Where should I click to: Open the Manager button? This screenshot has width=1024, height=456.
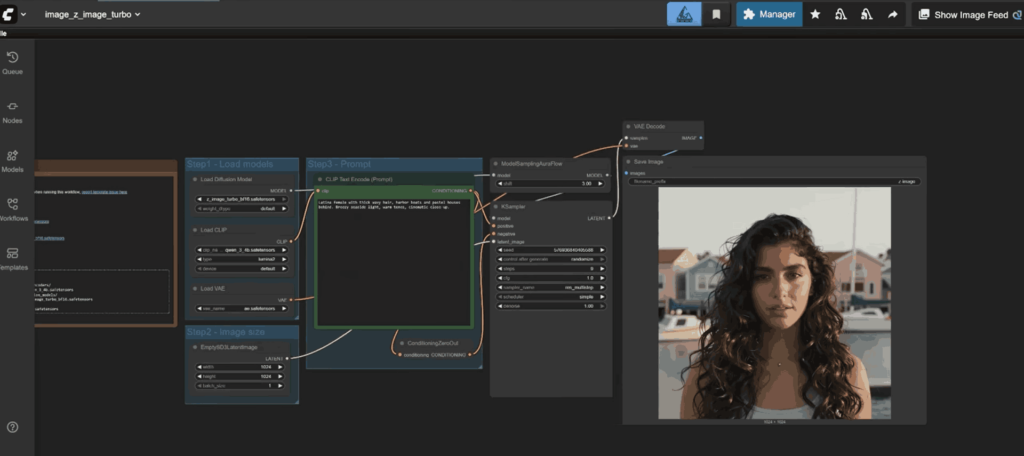[x=769, y=14]
